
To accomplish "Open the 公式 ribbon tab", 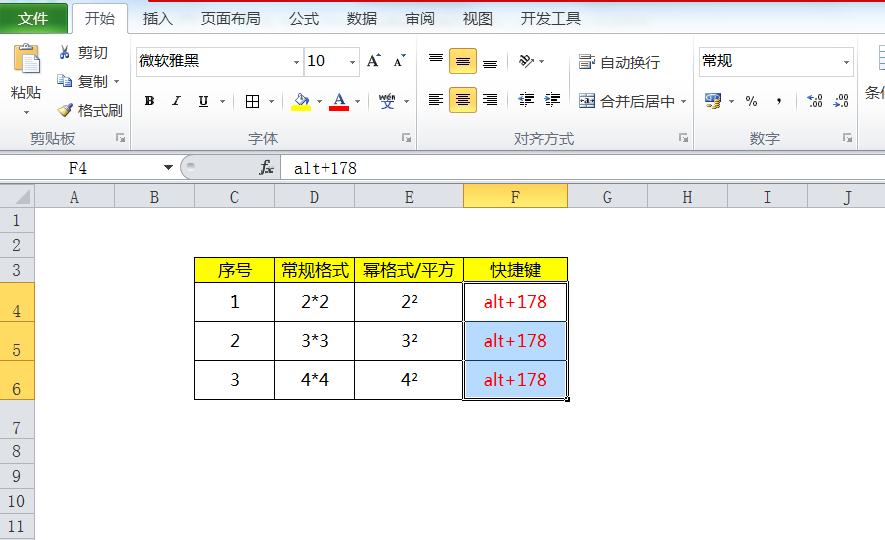I will click(x=304, y=19).
